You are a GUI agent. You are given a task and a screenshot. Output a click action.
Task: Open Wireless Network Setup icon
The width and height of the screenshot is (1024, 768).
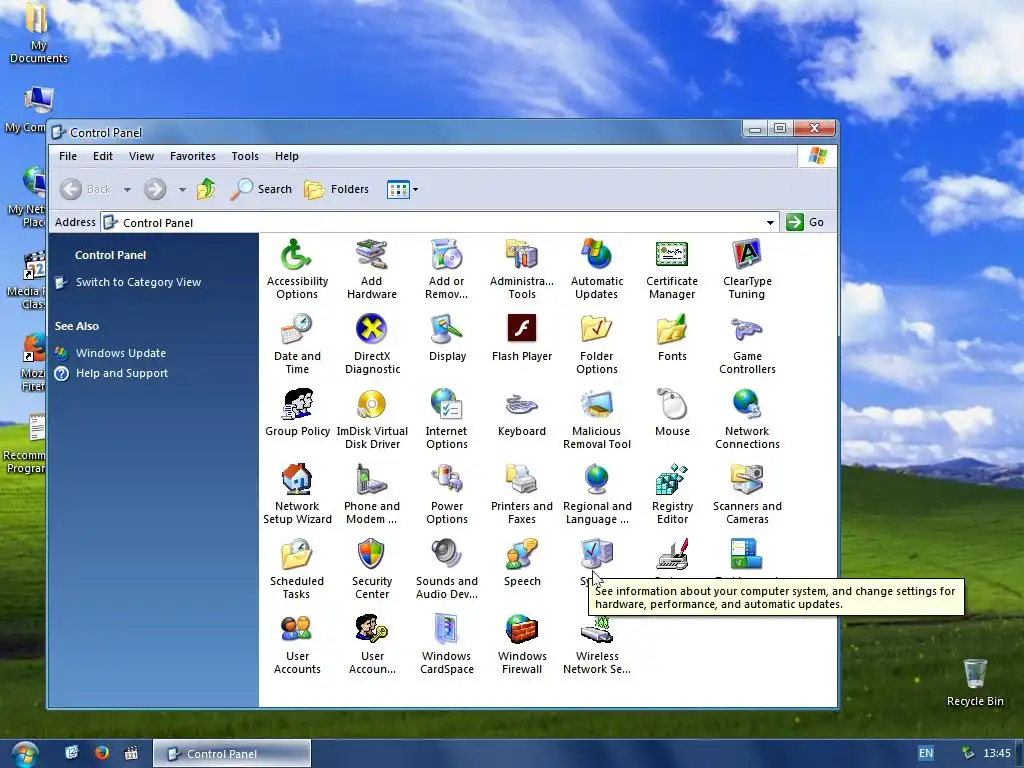pyautogui.click(x=597, y=644)
